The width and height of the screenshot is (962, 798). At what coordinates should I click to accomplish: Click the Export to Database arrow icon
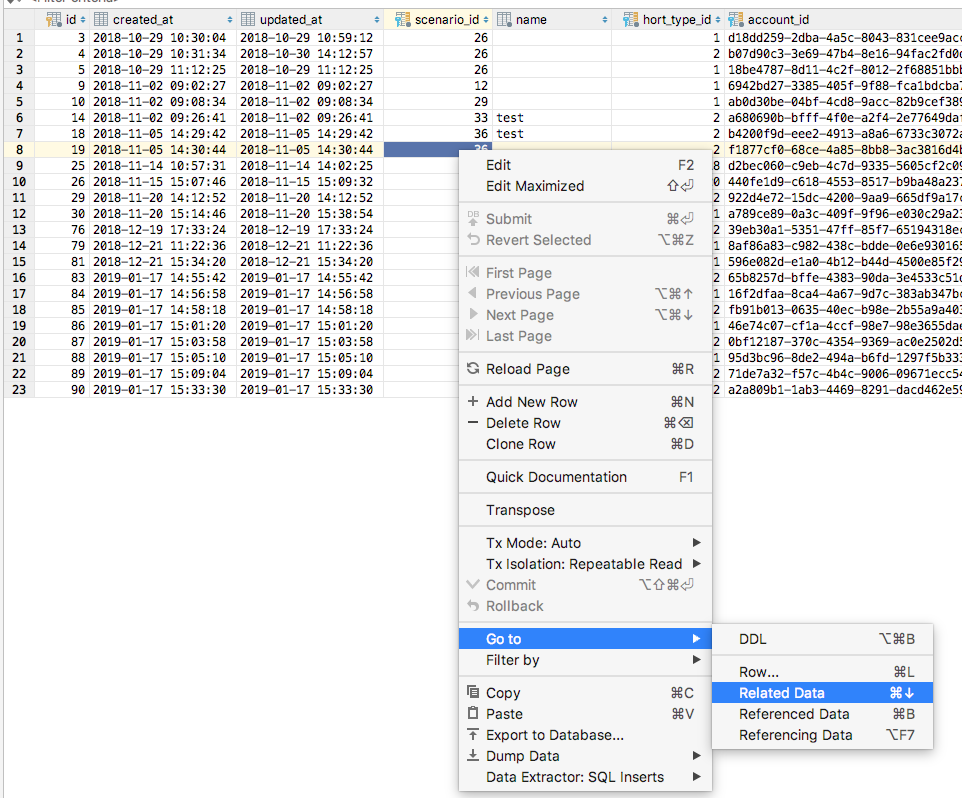(x=472, y=736)
